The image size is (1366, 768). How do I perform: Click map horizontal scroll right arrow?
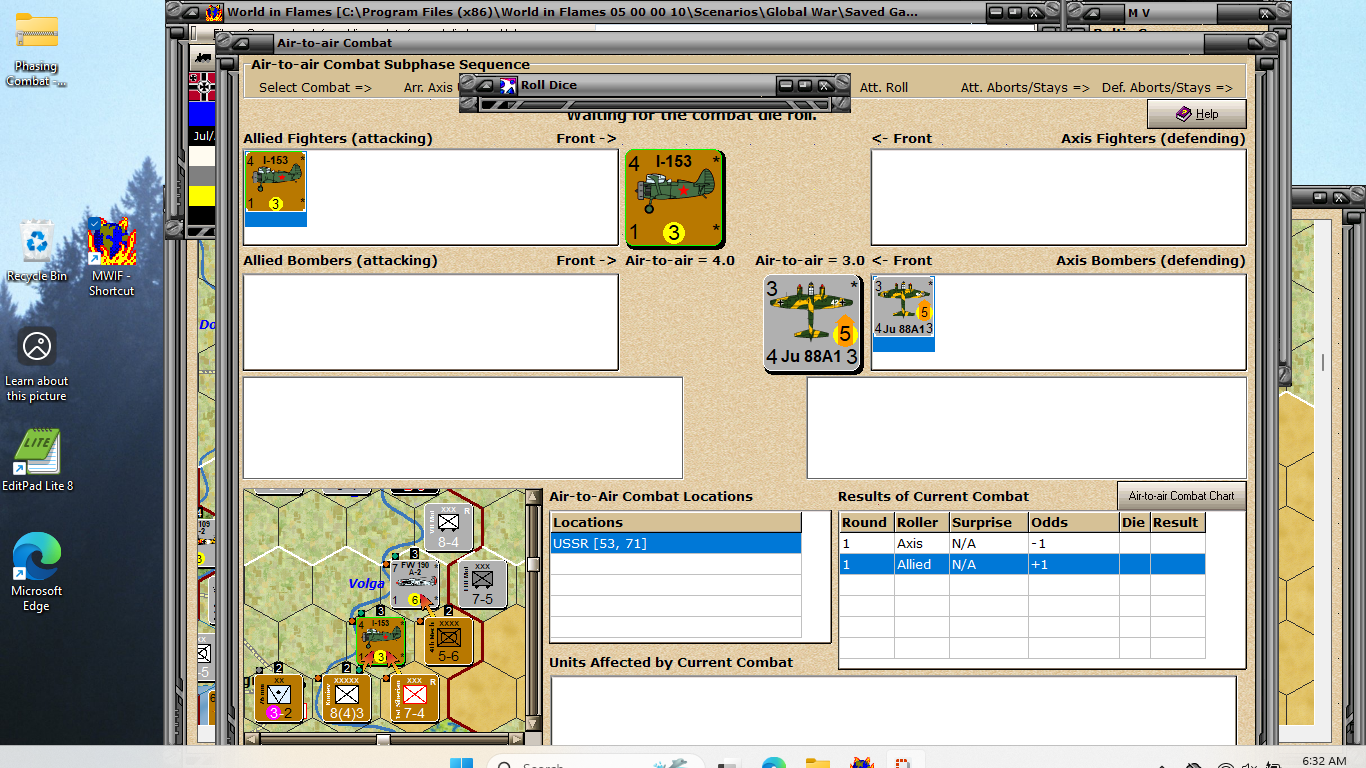click(x=516, y=739)
